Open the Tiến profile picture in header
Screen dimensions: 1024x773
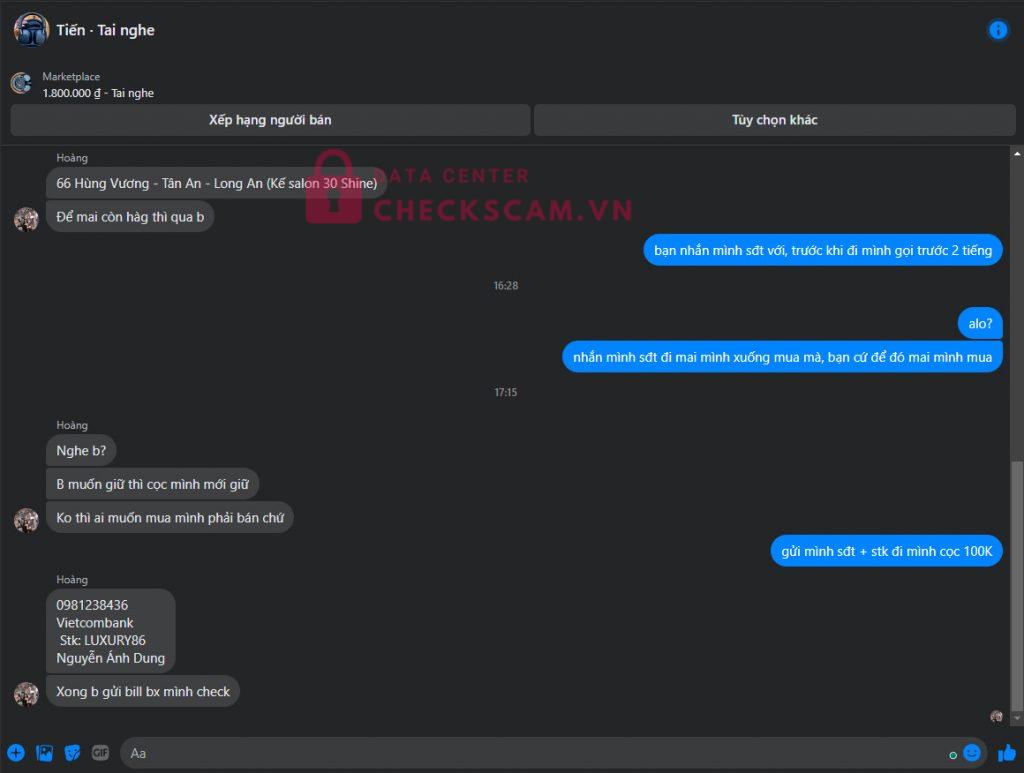point(31,30)
